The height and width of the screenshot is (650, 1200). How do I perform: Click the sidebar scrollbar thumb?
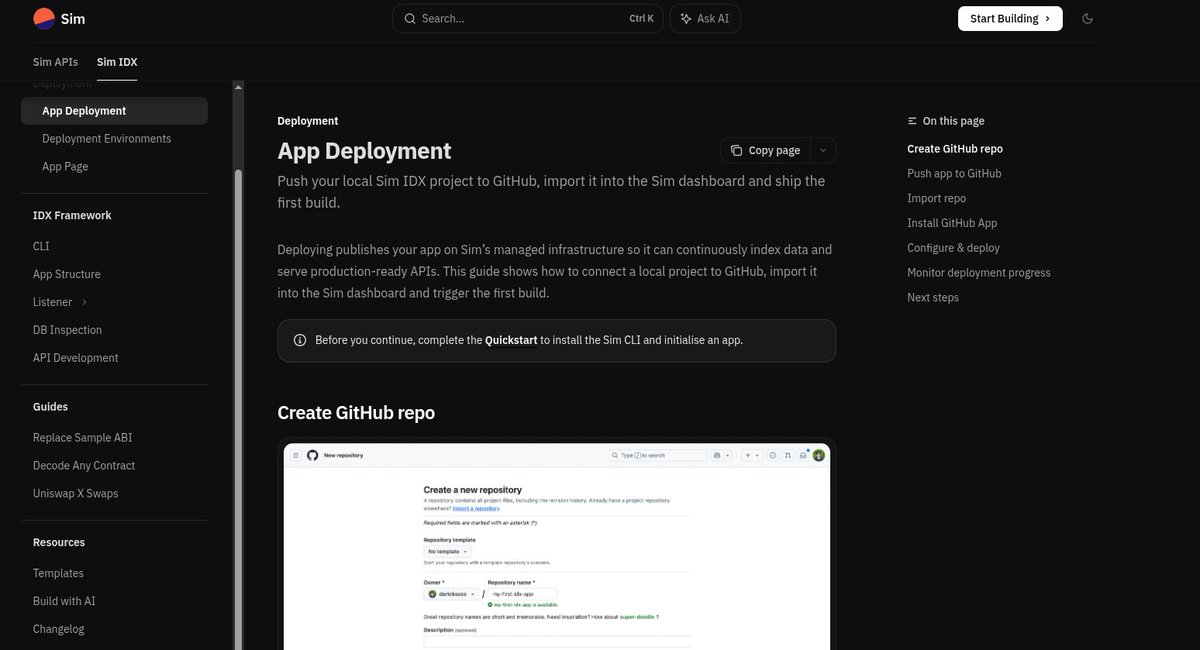[238, 410]
